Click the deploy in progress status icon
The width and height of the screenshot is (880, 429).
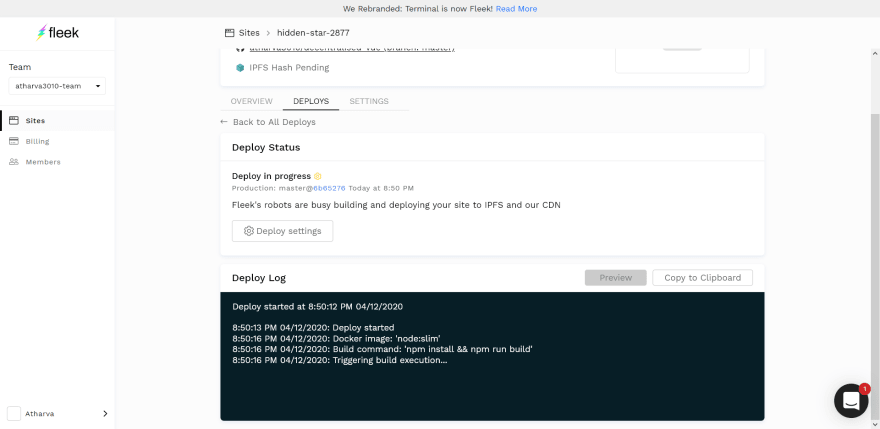pyautogui.click(x=318, y=176)
